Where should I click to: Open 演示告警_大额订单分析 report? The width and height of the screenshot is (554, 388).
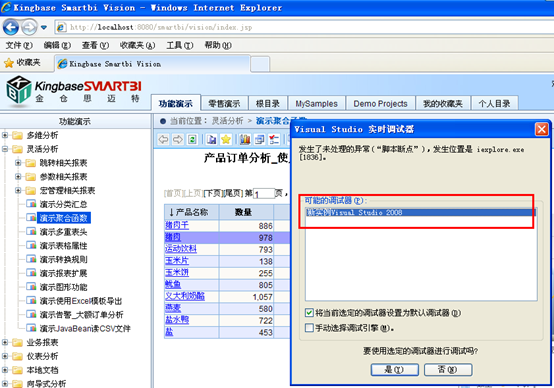[81, 314]
